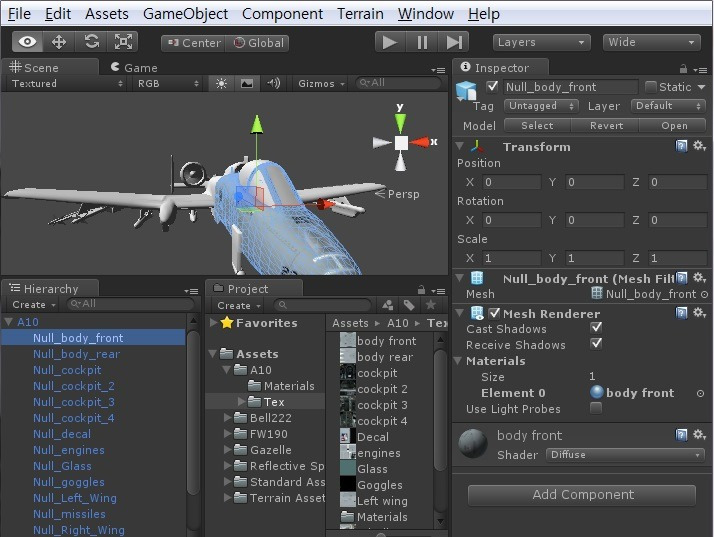Open the File menu

click(19, 14)
